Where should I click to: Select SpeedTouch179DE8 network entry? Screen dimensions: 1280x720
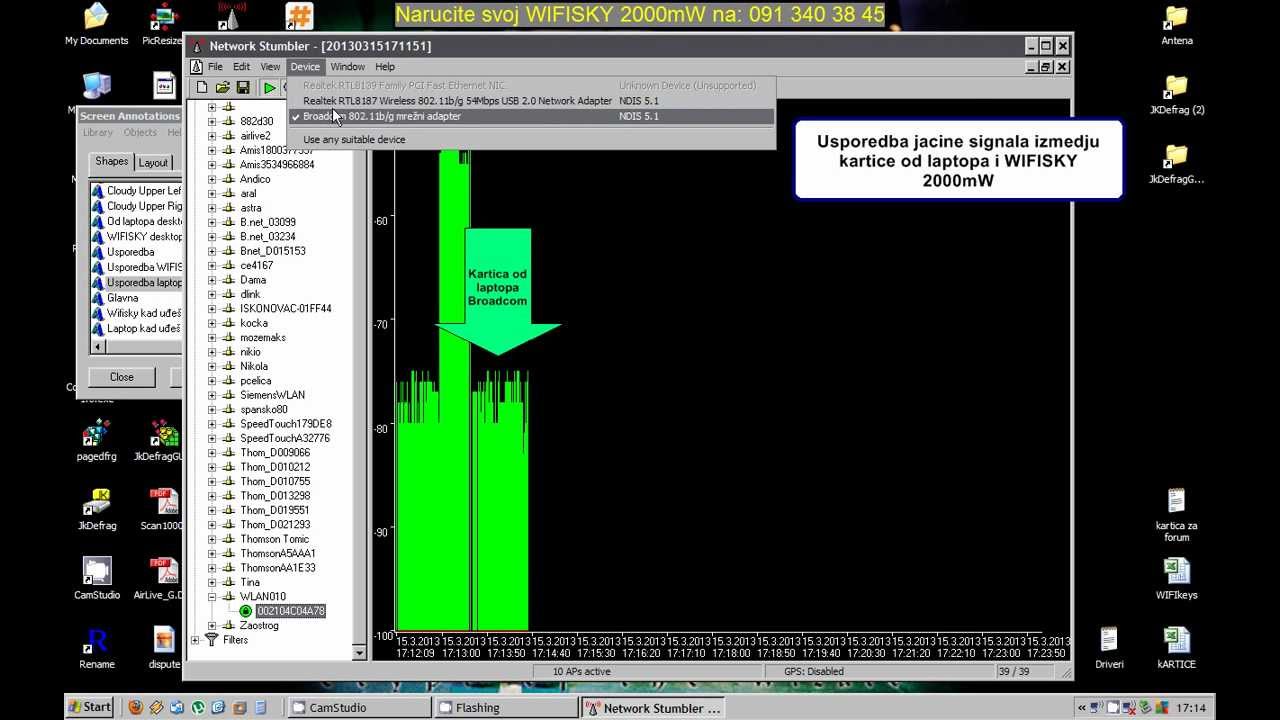pos(285,424)
